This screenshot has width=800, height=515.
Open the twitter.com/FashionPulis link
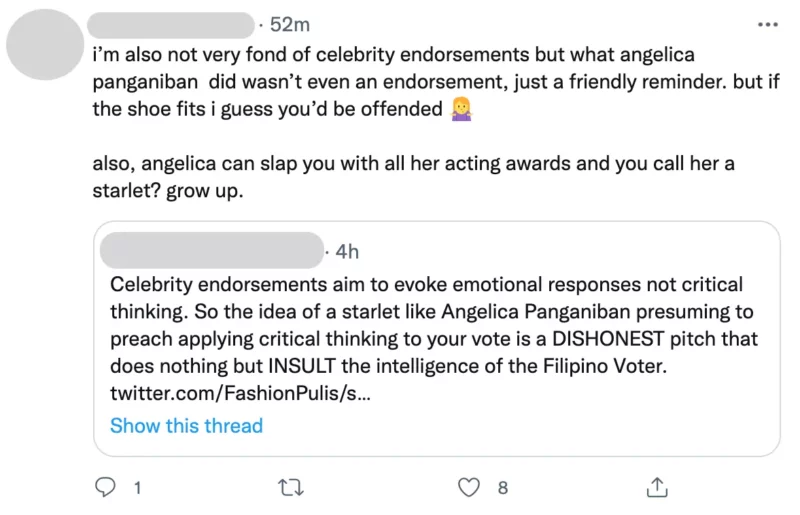click(240, 393)
